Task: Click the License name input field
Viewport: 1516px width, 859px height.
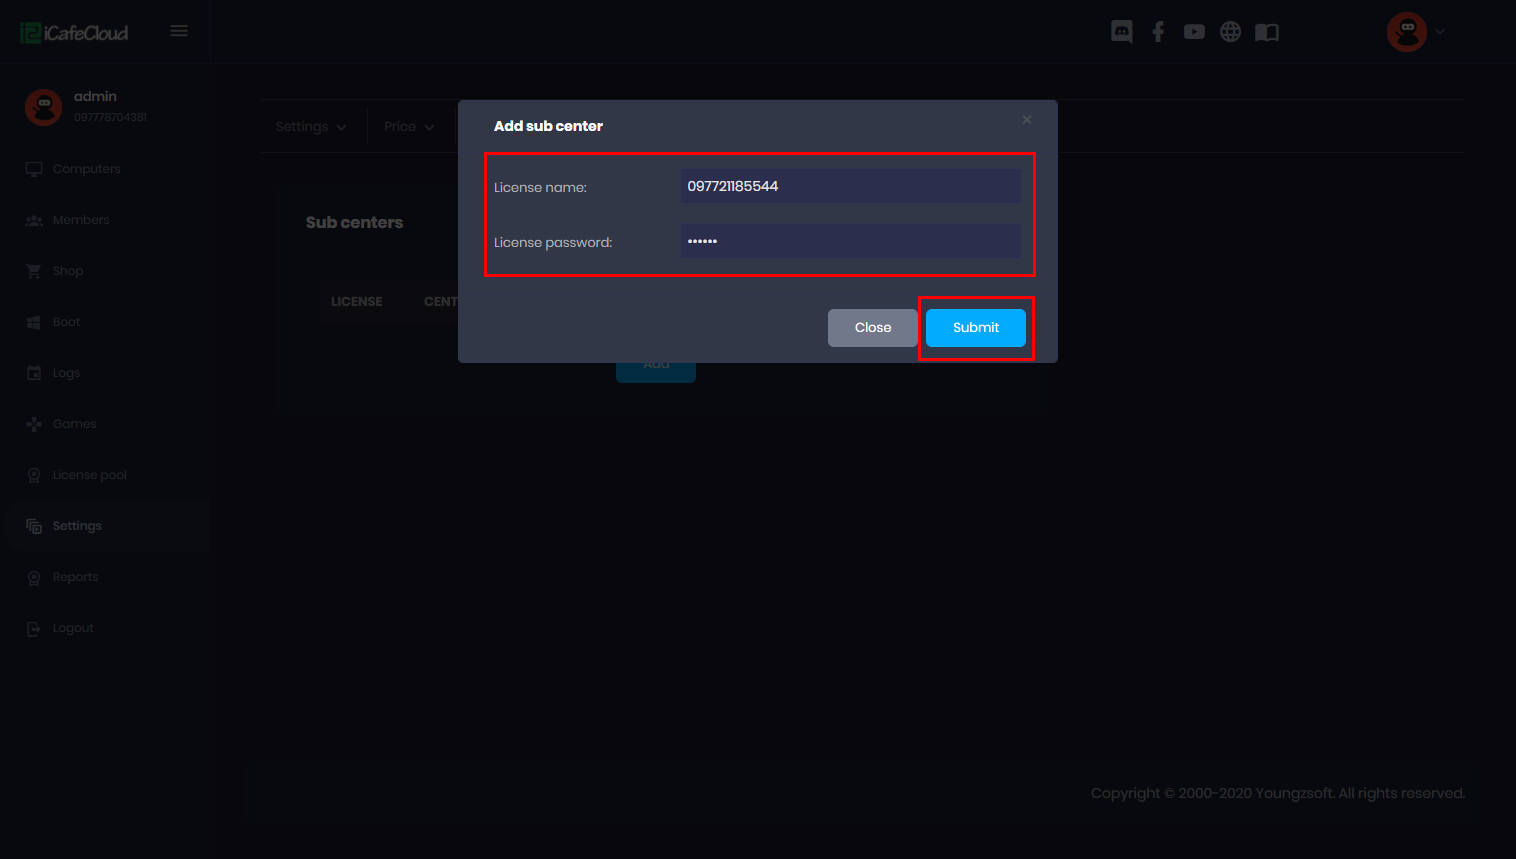Action: click(x=851, y=186)
